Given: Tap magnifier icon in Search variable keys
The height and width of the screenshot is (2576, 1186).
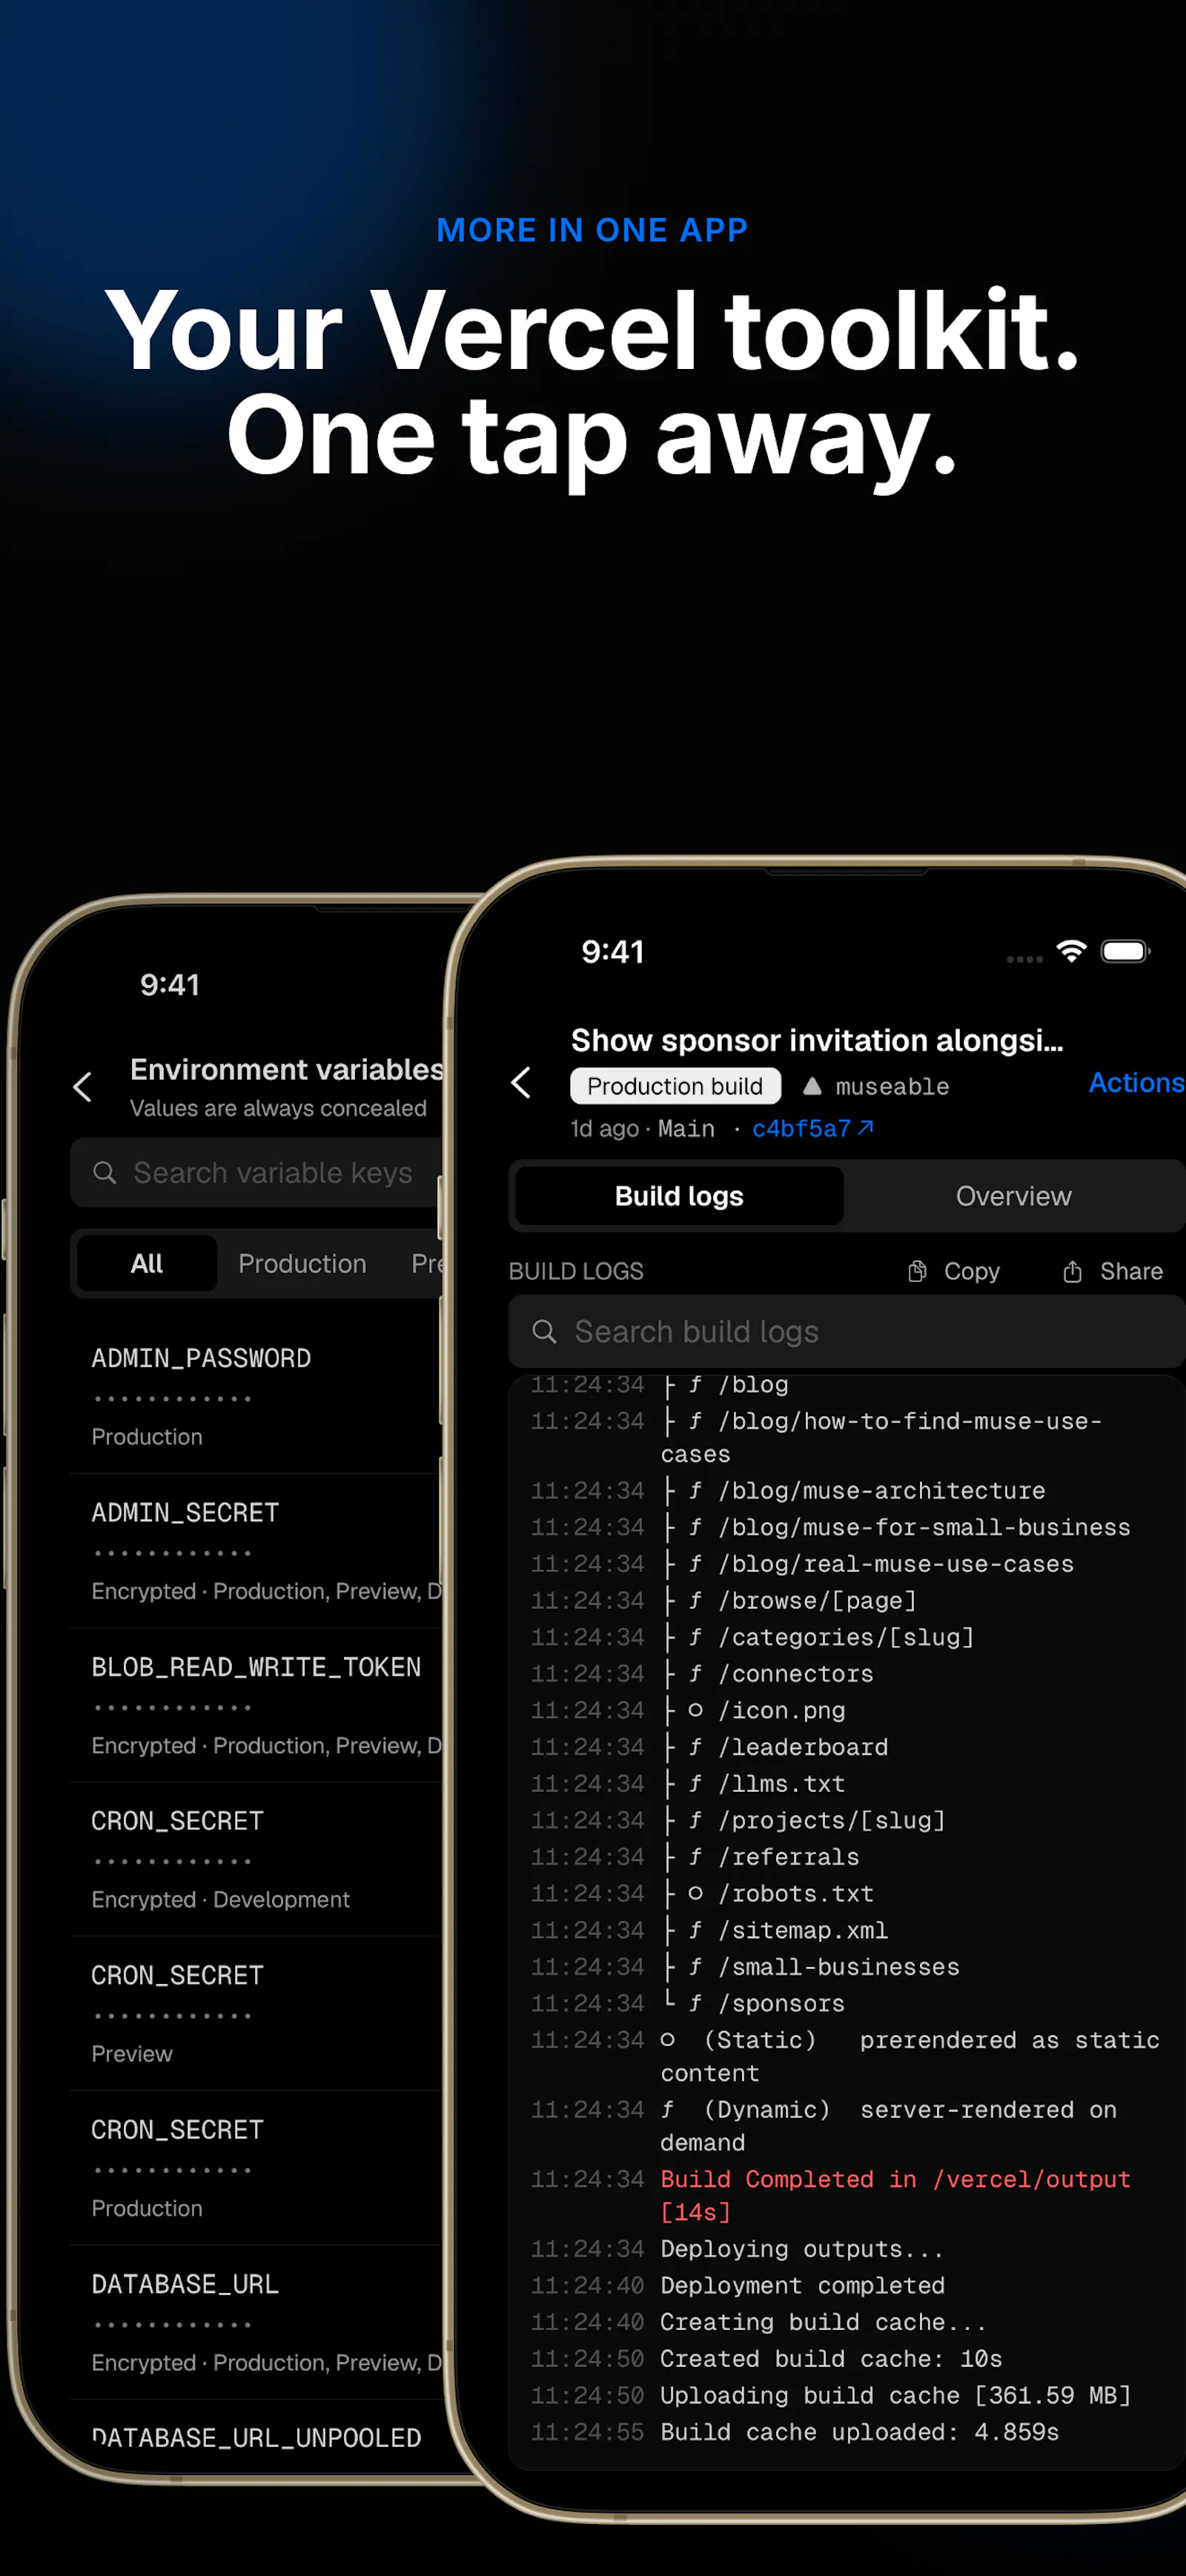Looking at the screenshot, I should (x=104, y=1173).
